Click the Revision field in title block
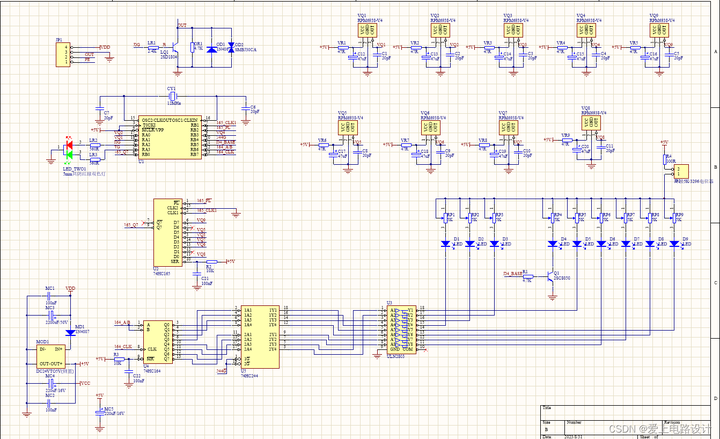This screenshot has width=720, height=439. click(686, 426)
